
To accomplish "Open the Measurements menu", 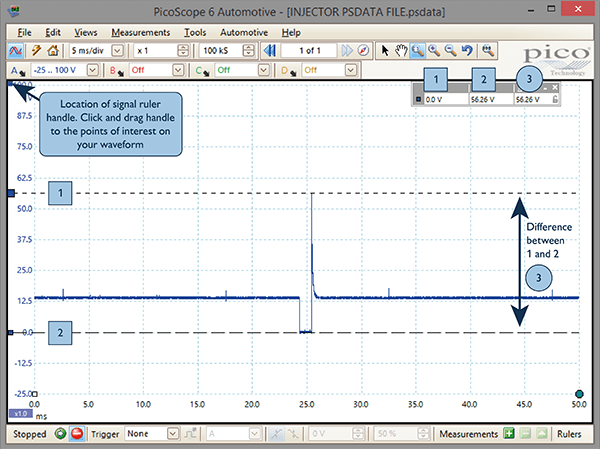I will coord(140,33).
